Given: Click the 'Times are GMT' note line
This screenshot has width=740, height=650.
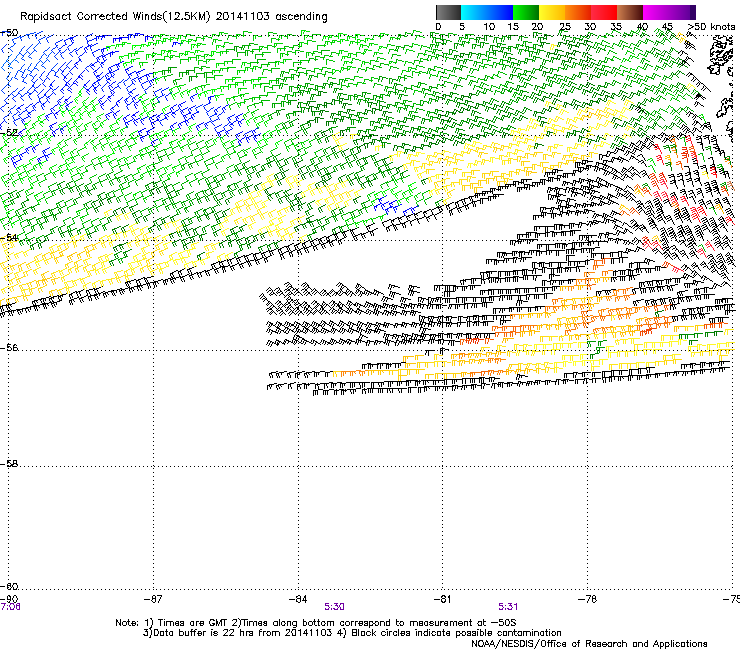Looking at the screenshot, I should point(316,623).
